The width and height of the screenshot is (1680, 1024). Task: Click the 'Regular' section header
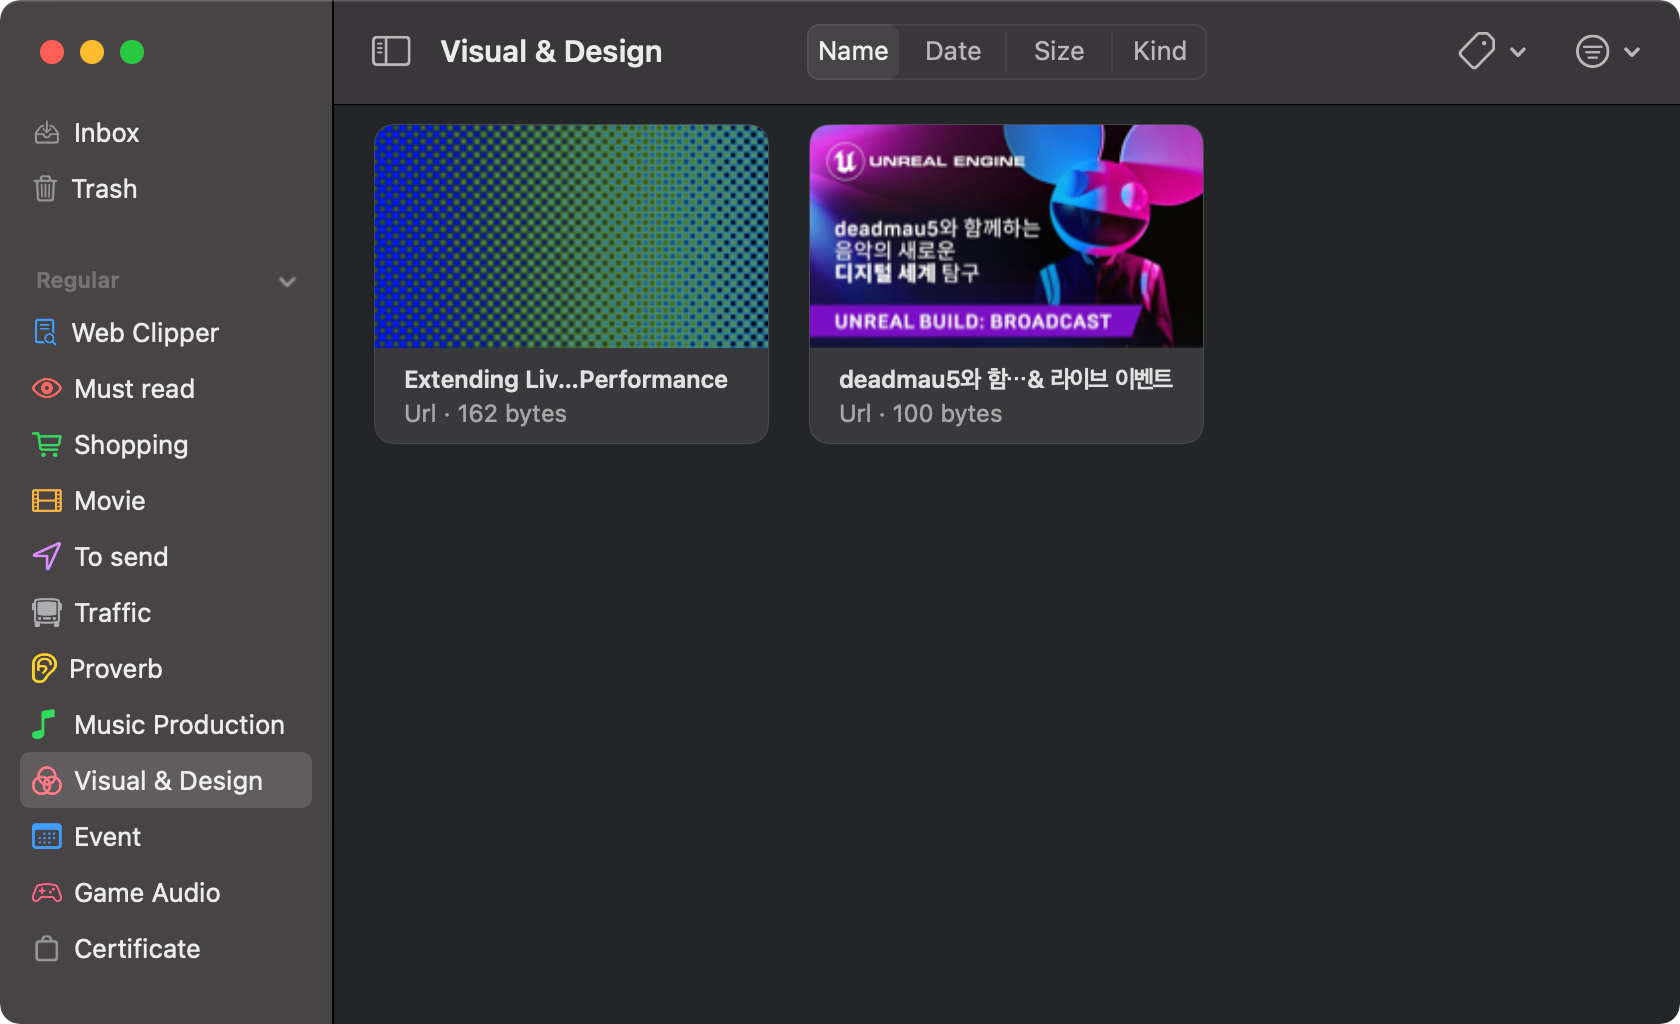78,281
